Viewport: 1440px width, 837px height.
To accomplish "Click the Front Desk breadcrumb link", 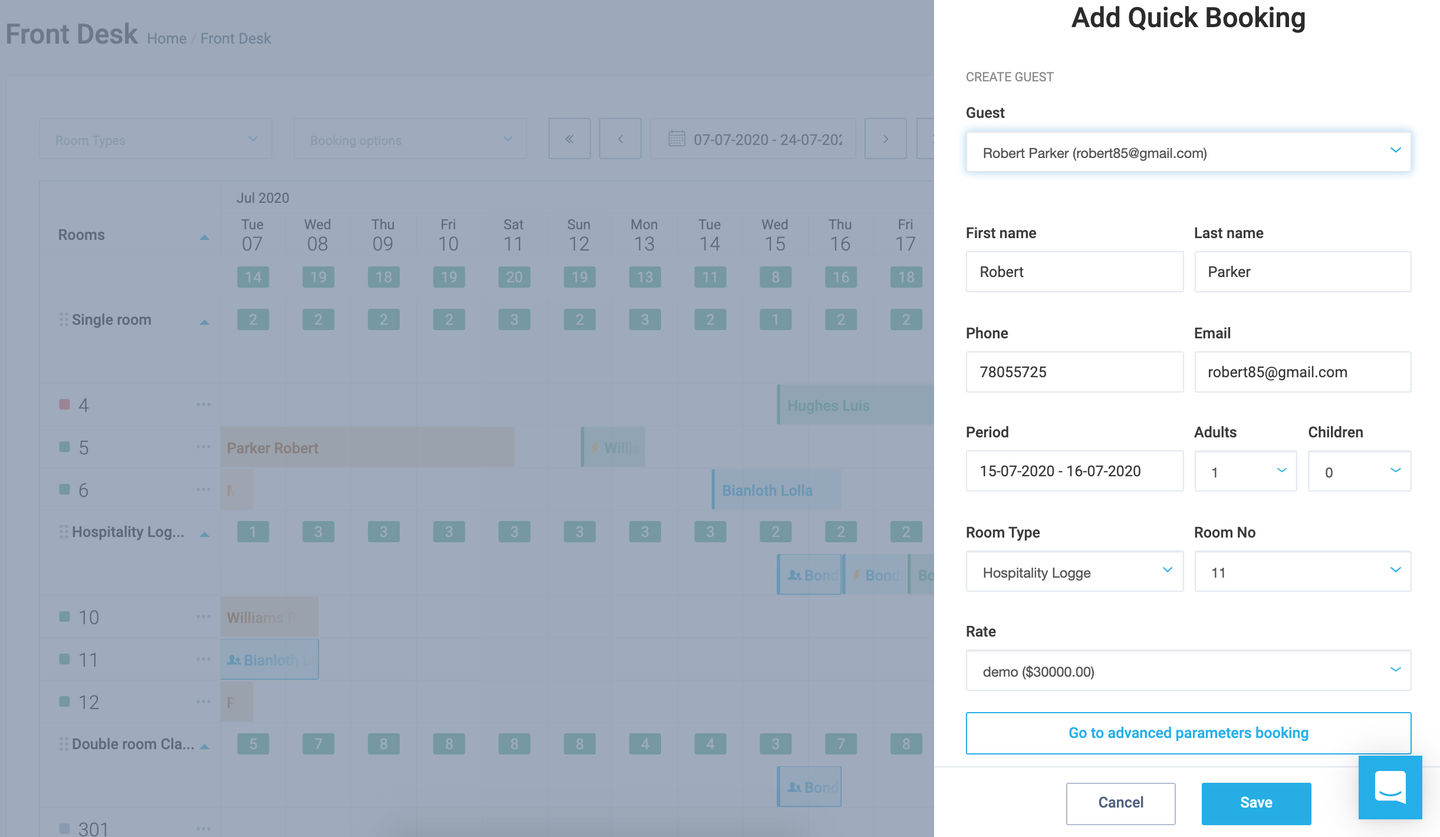I will point(236,39).
